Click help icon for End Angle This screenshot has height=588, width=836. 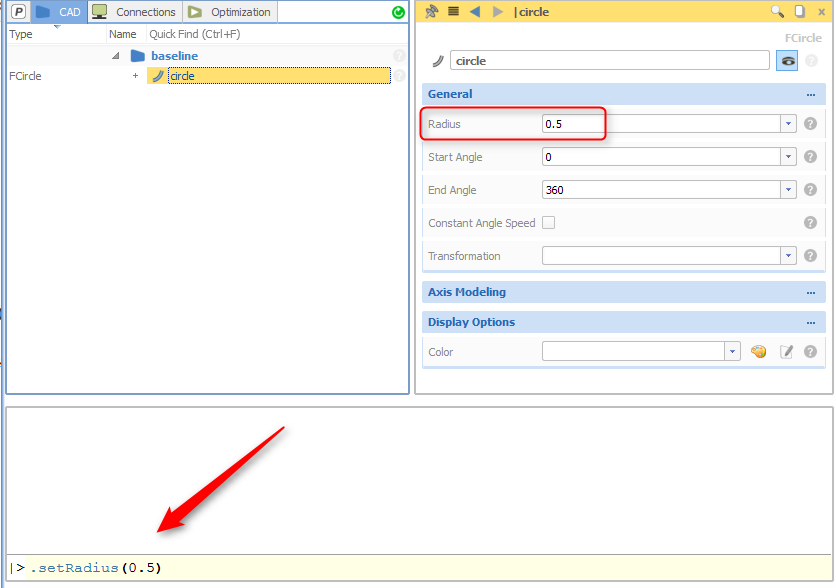click(x=810, y=190)
